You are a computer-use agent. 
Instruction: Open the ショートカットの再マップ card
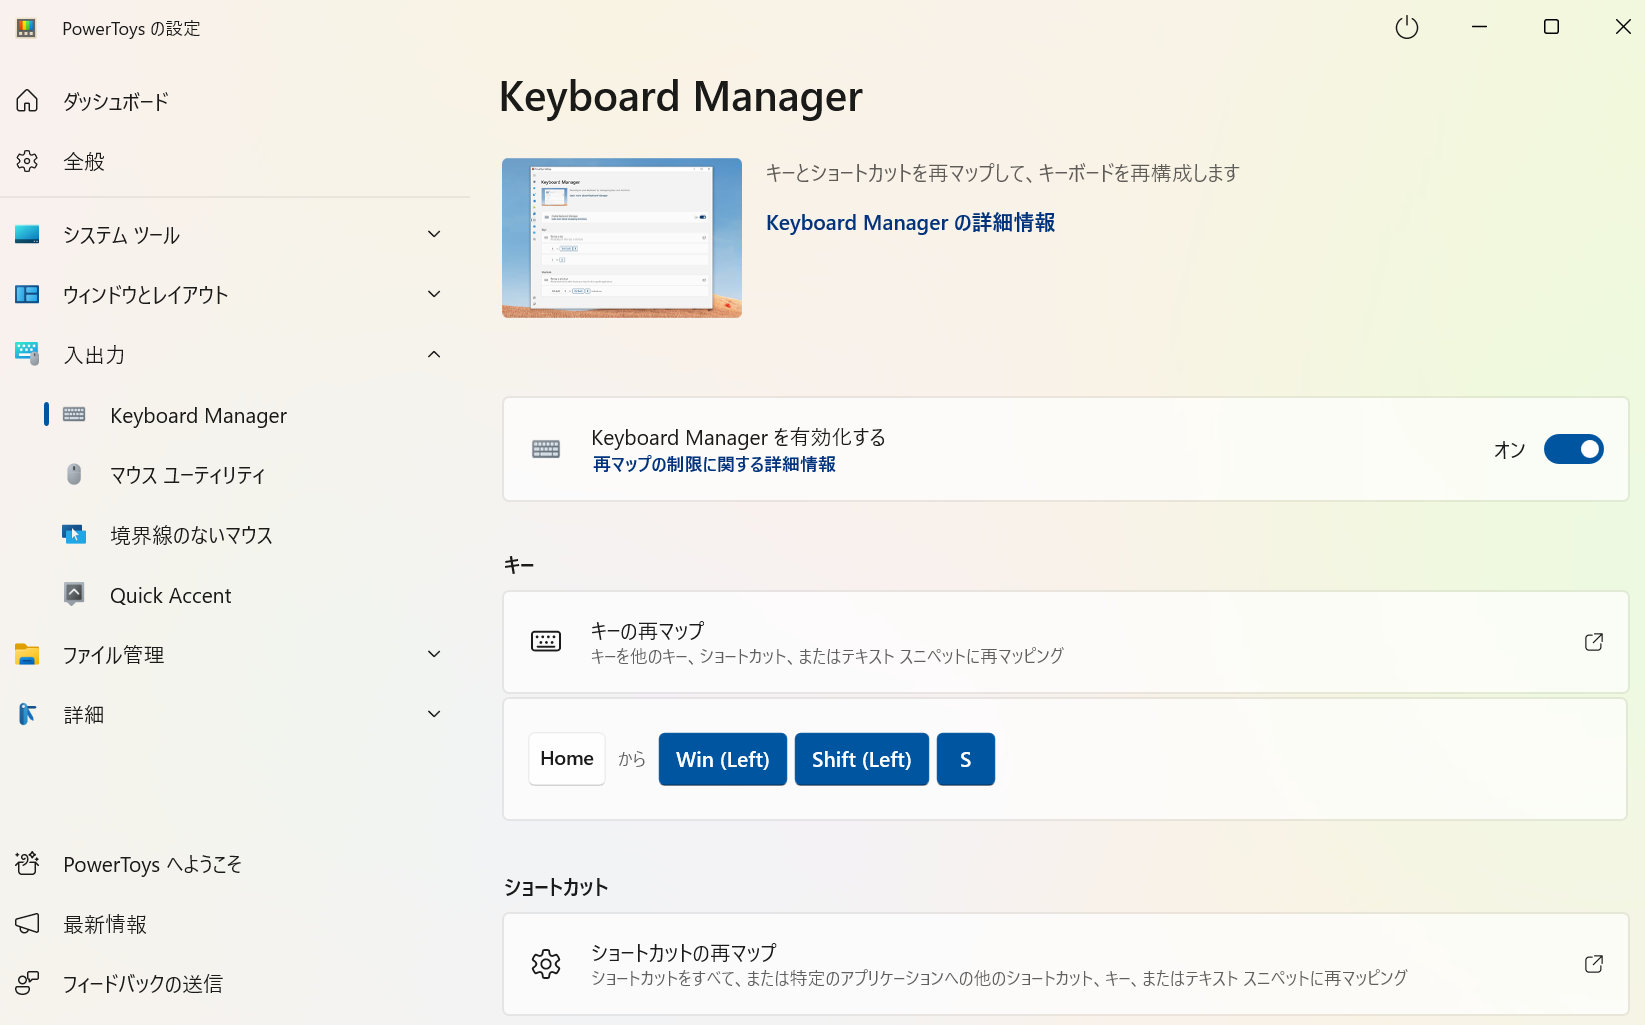pos(1065,964)
